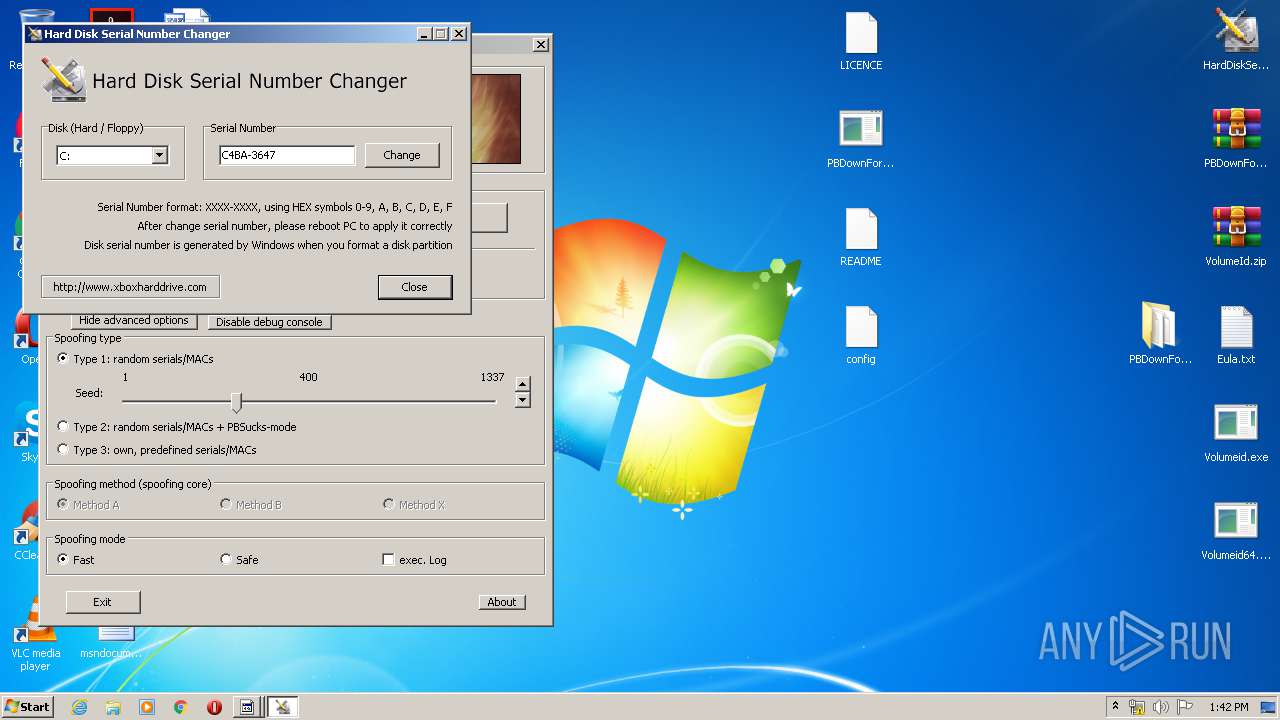Select the Safe spoofing mode
The image size is (1280, 720).
239,560
